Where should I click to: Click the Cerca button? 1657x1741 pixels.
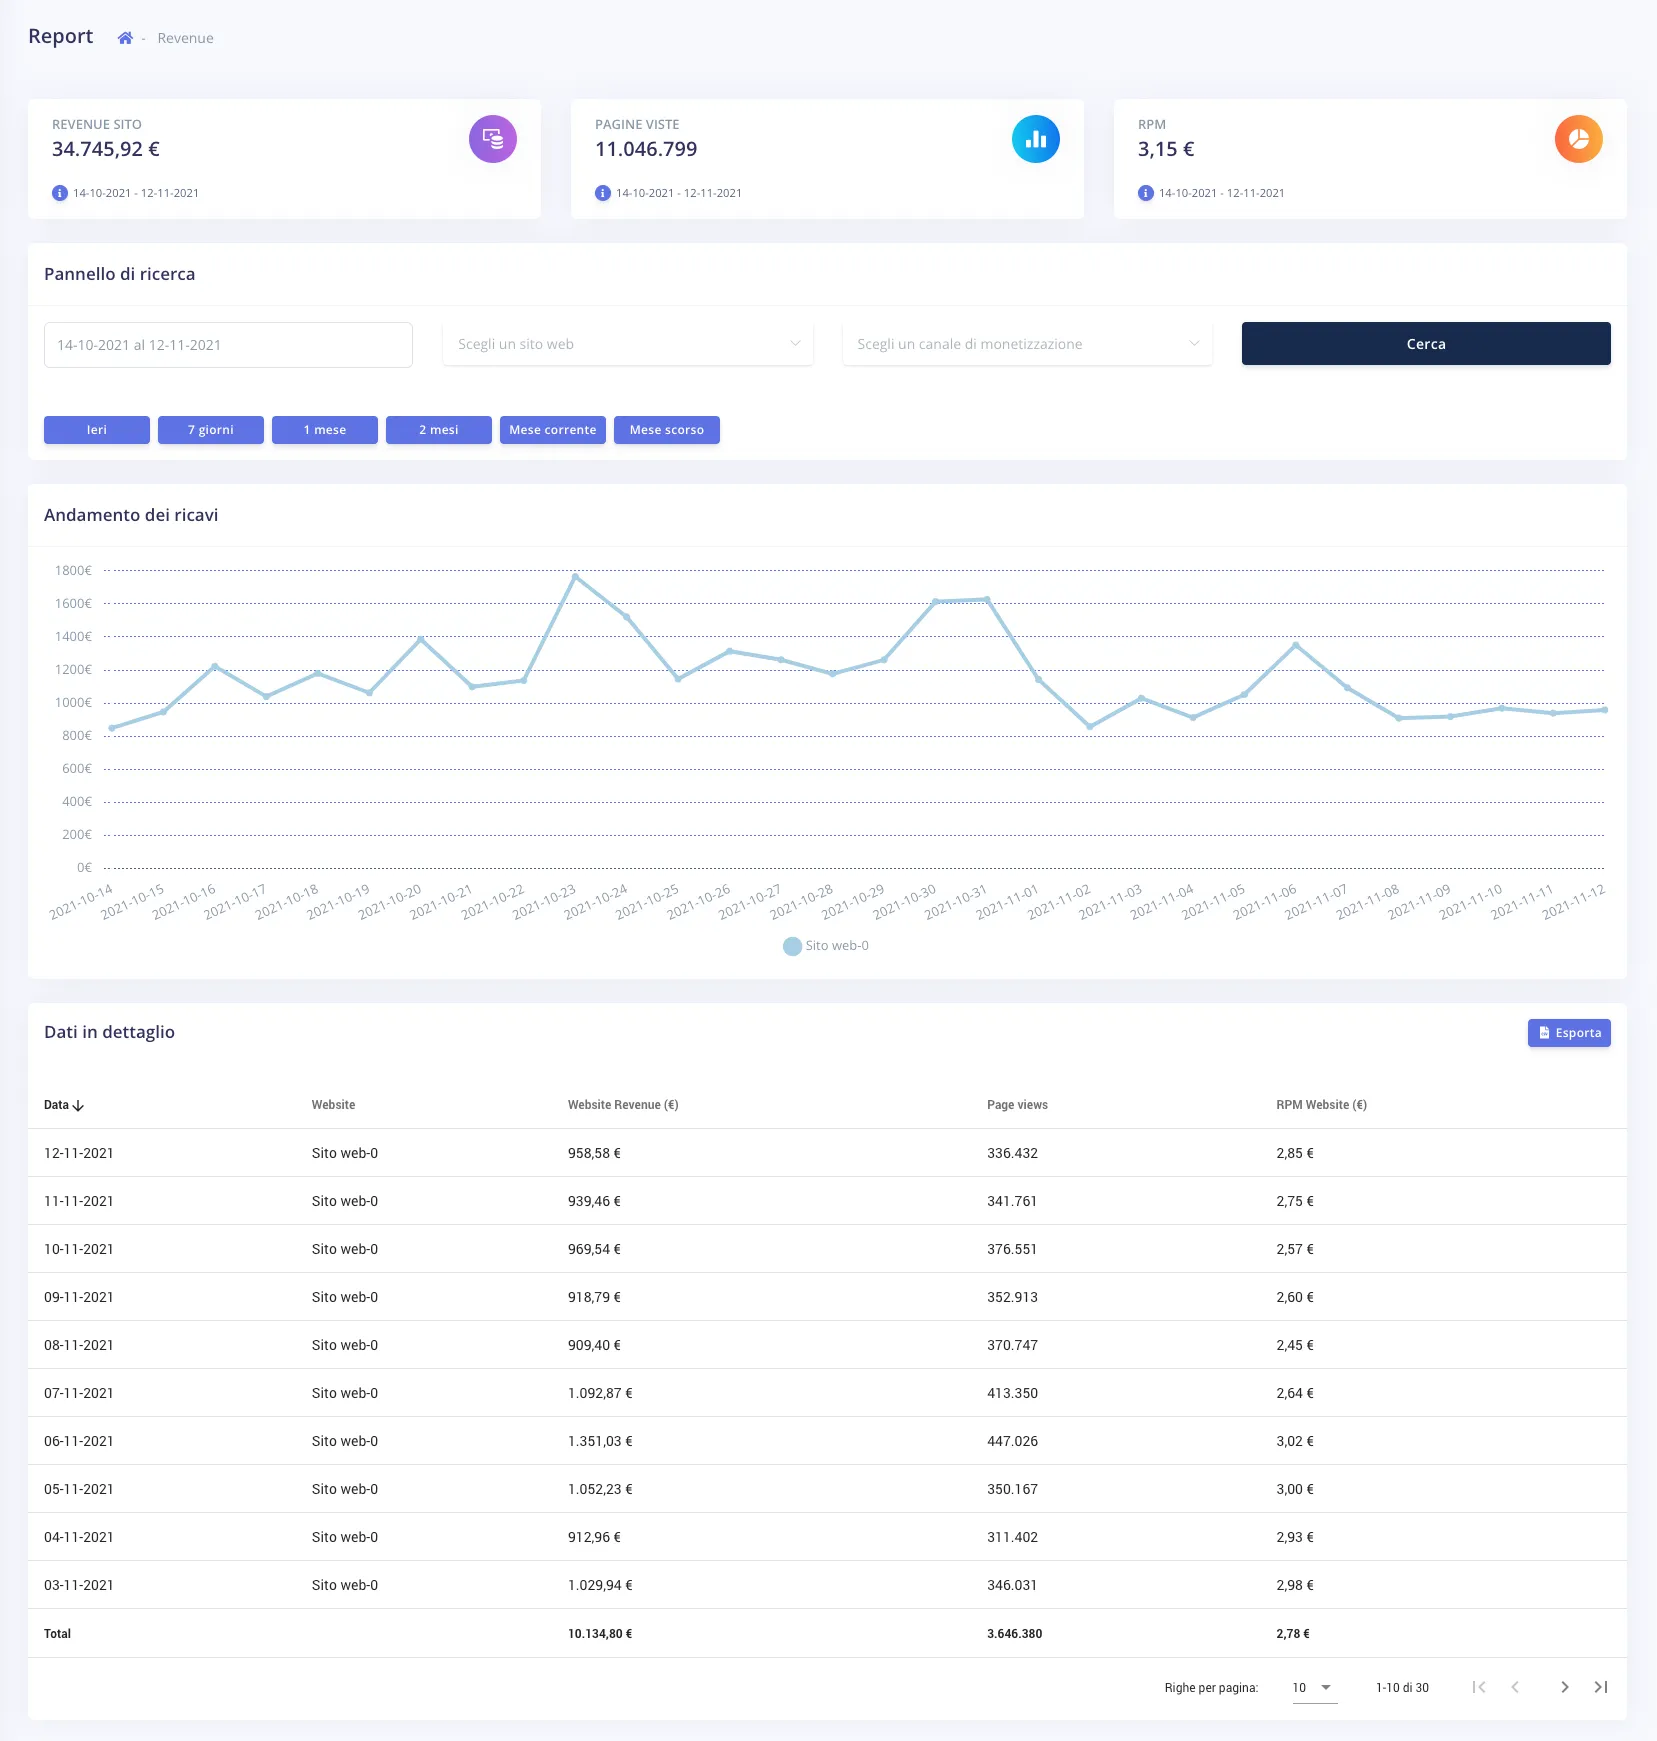[x=1426, y=344]
